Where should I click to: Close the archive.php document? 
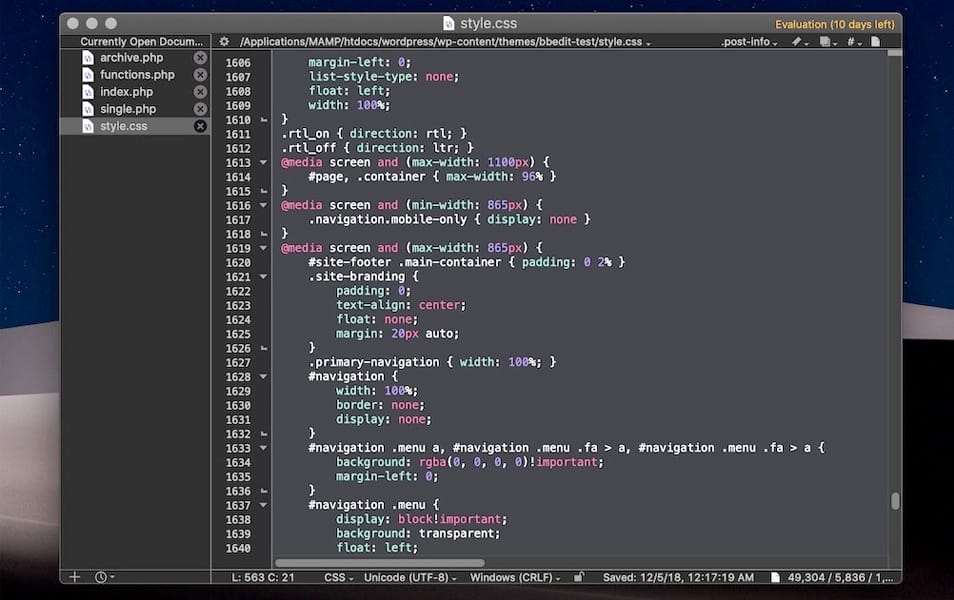pos(200,57)
